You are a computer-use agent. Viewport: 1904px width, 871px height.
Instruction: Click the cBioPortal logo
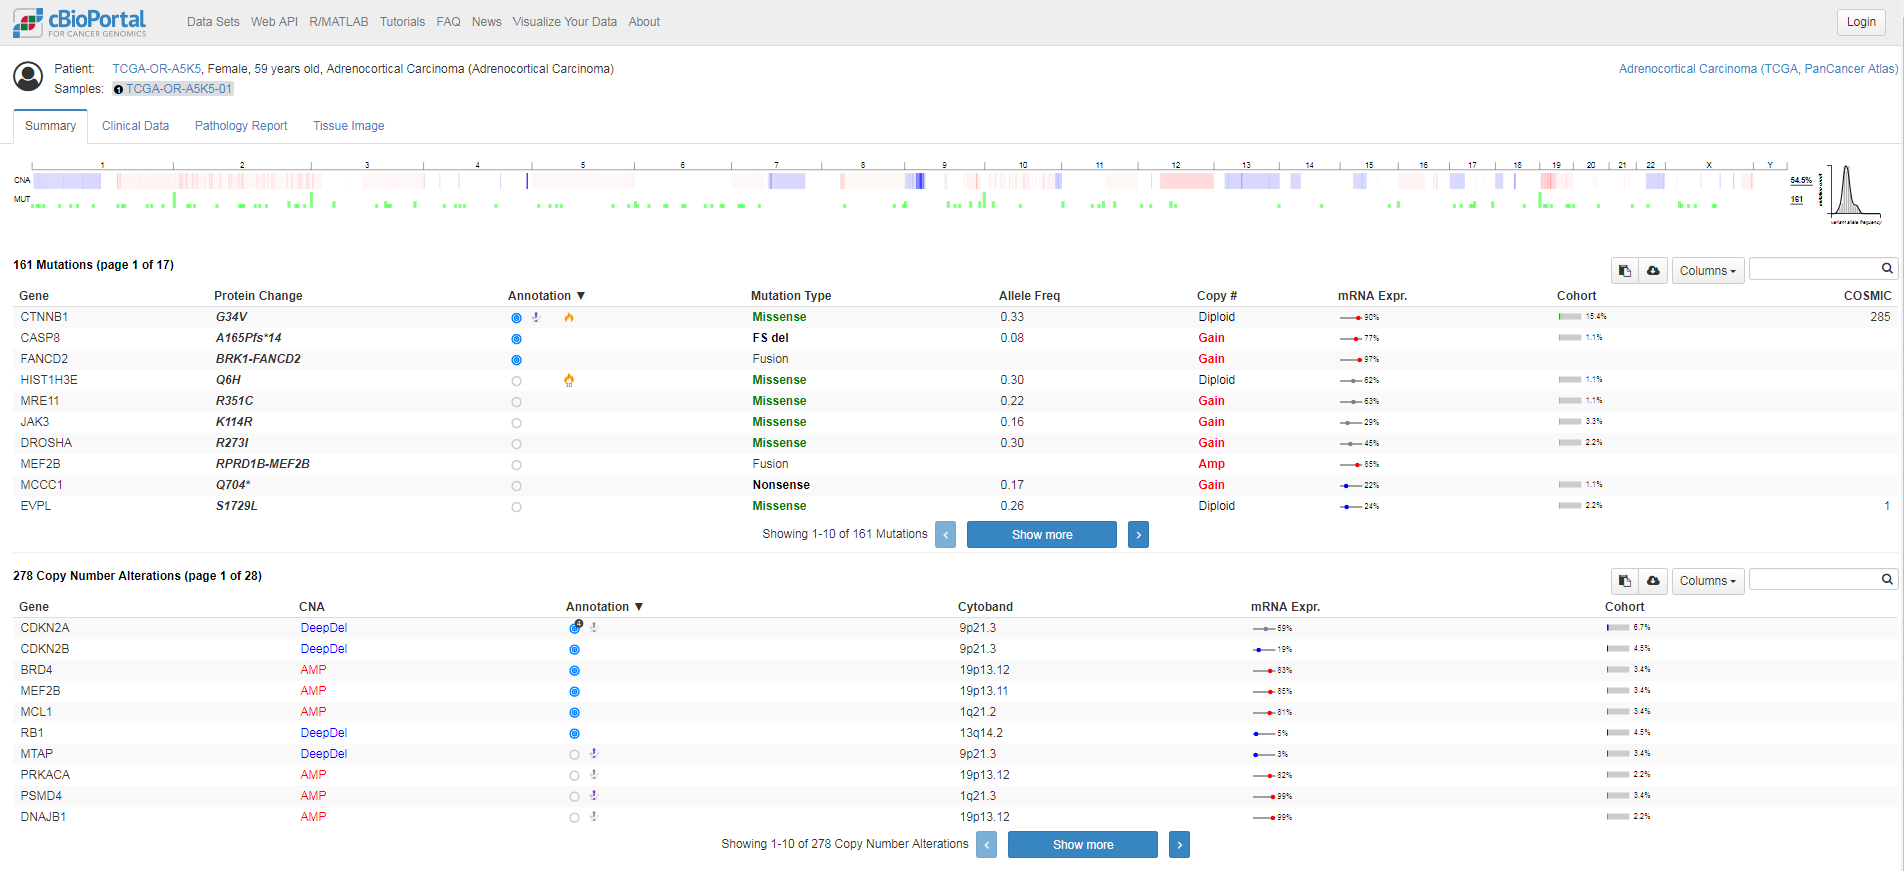pos(80,22)
